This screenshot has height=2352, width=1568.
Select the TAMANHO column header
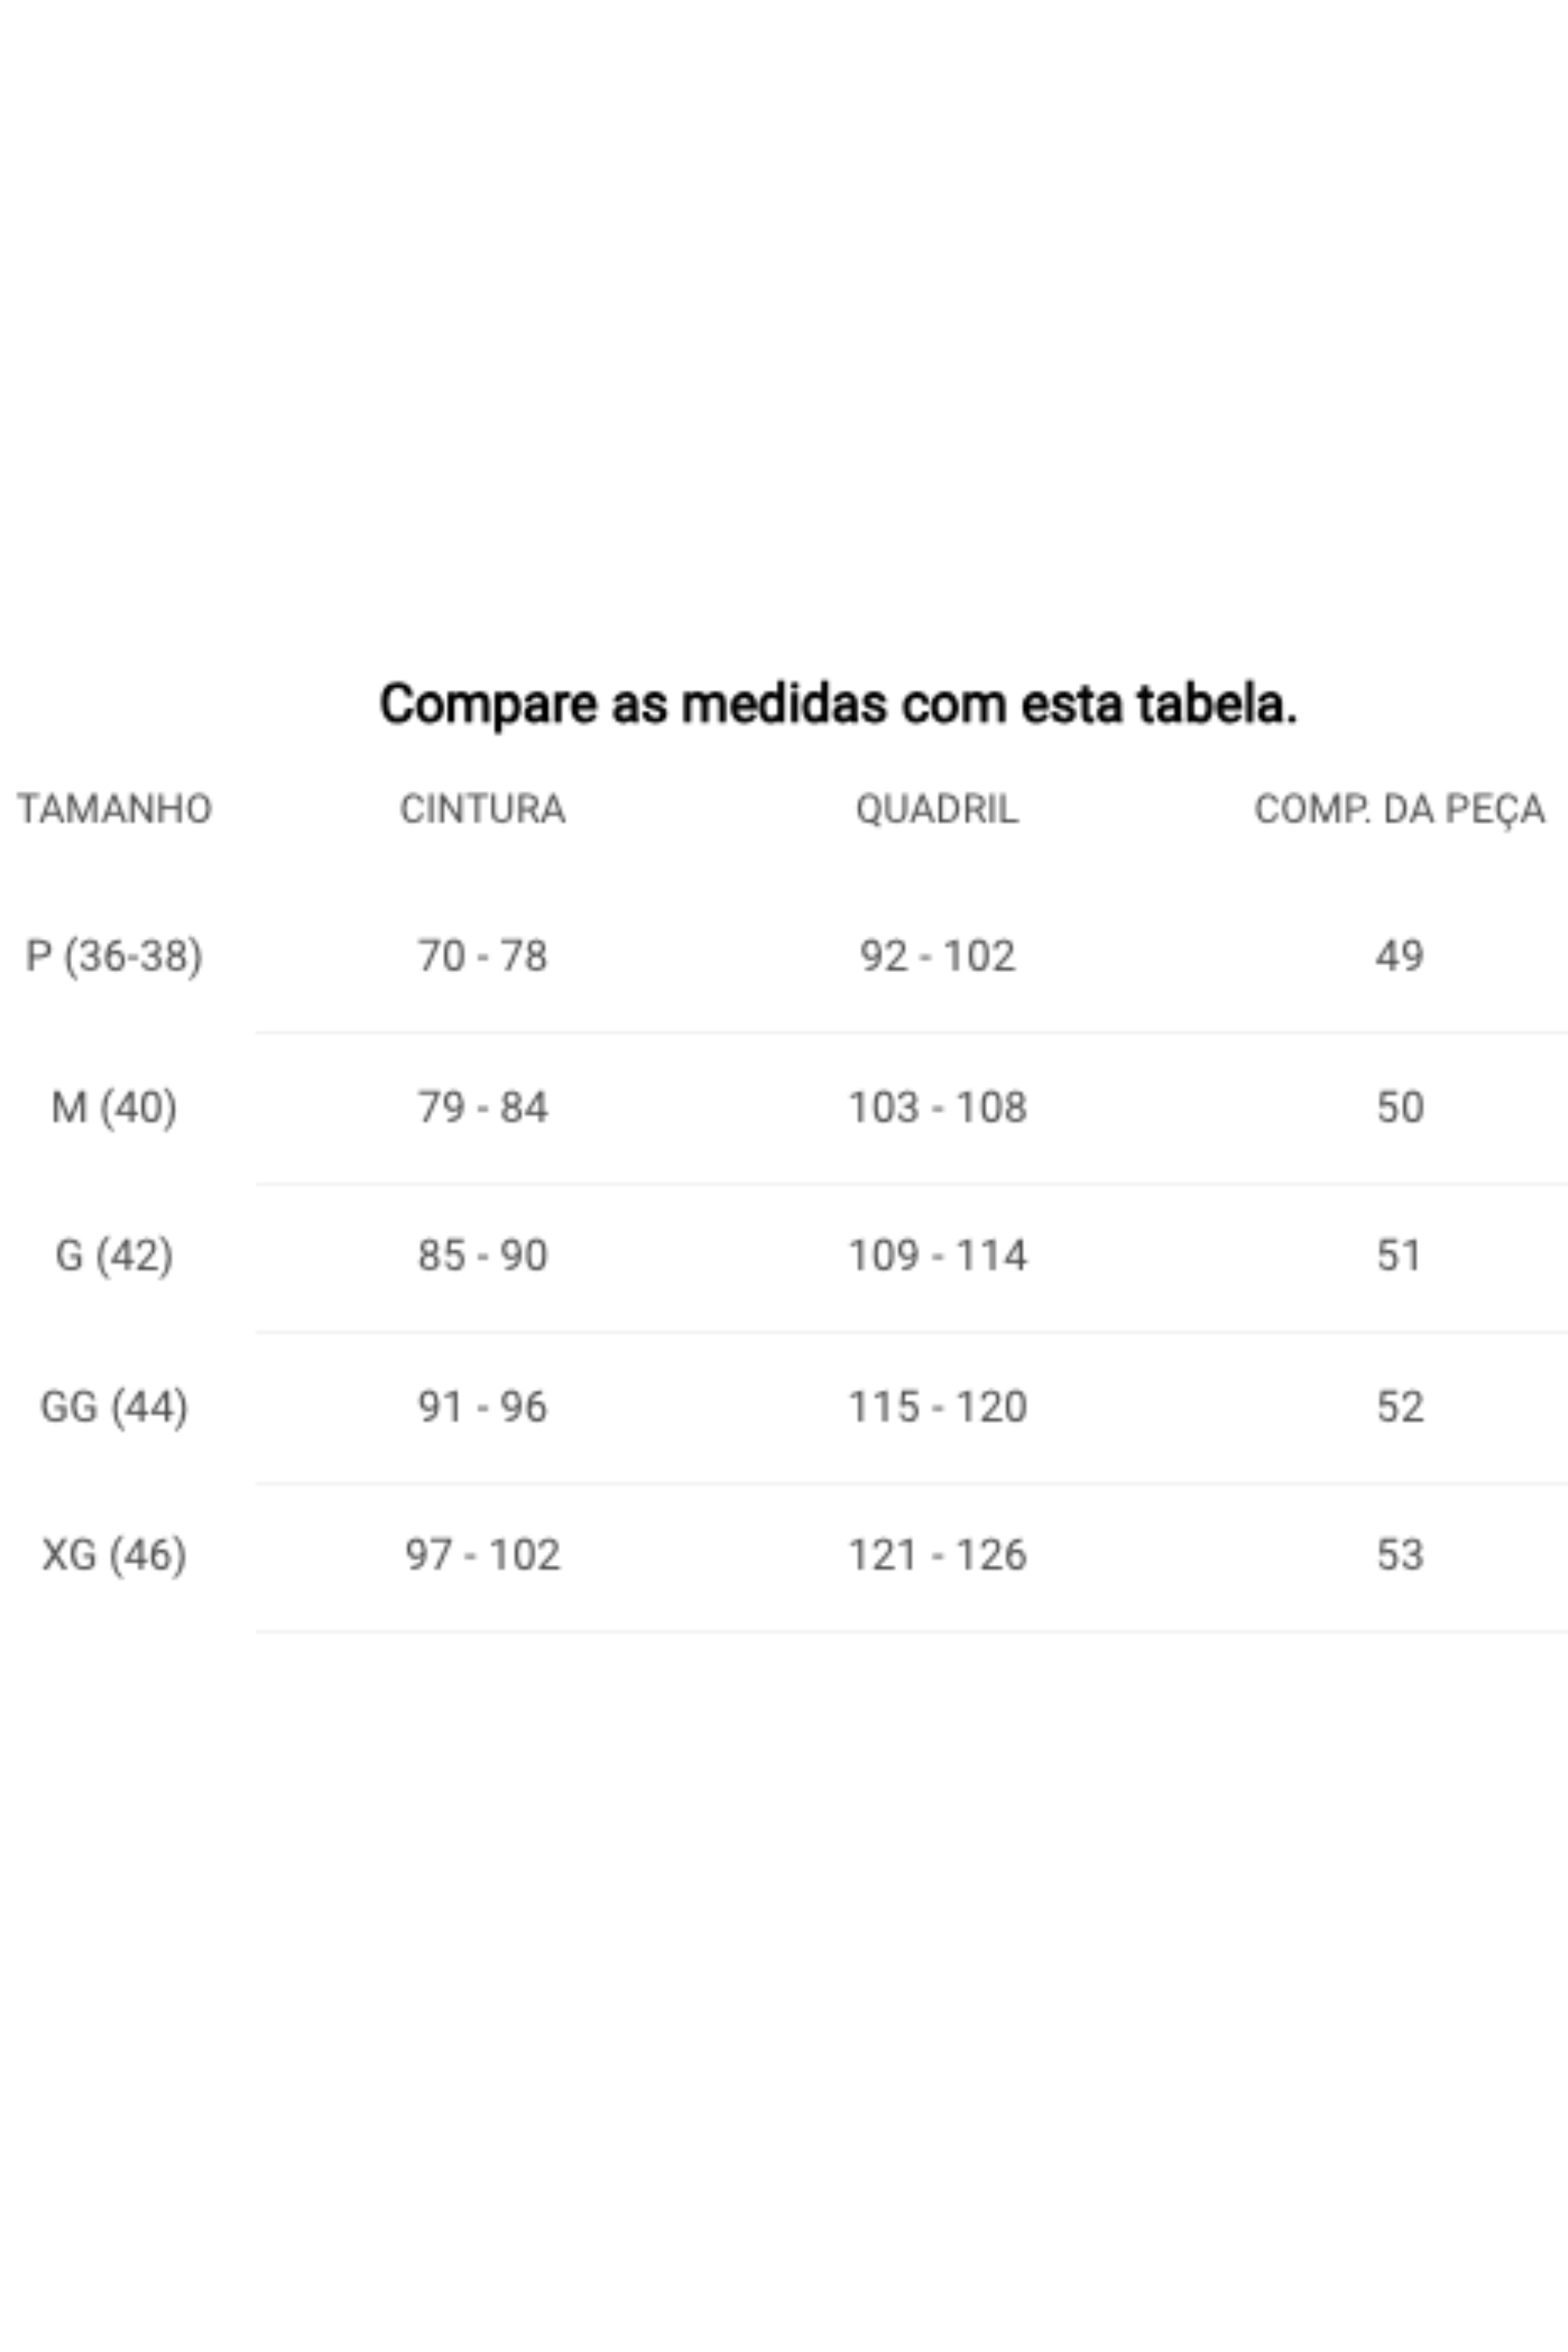114,809
